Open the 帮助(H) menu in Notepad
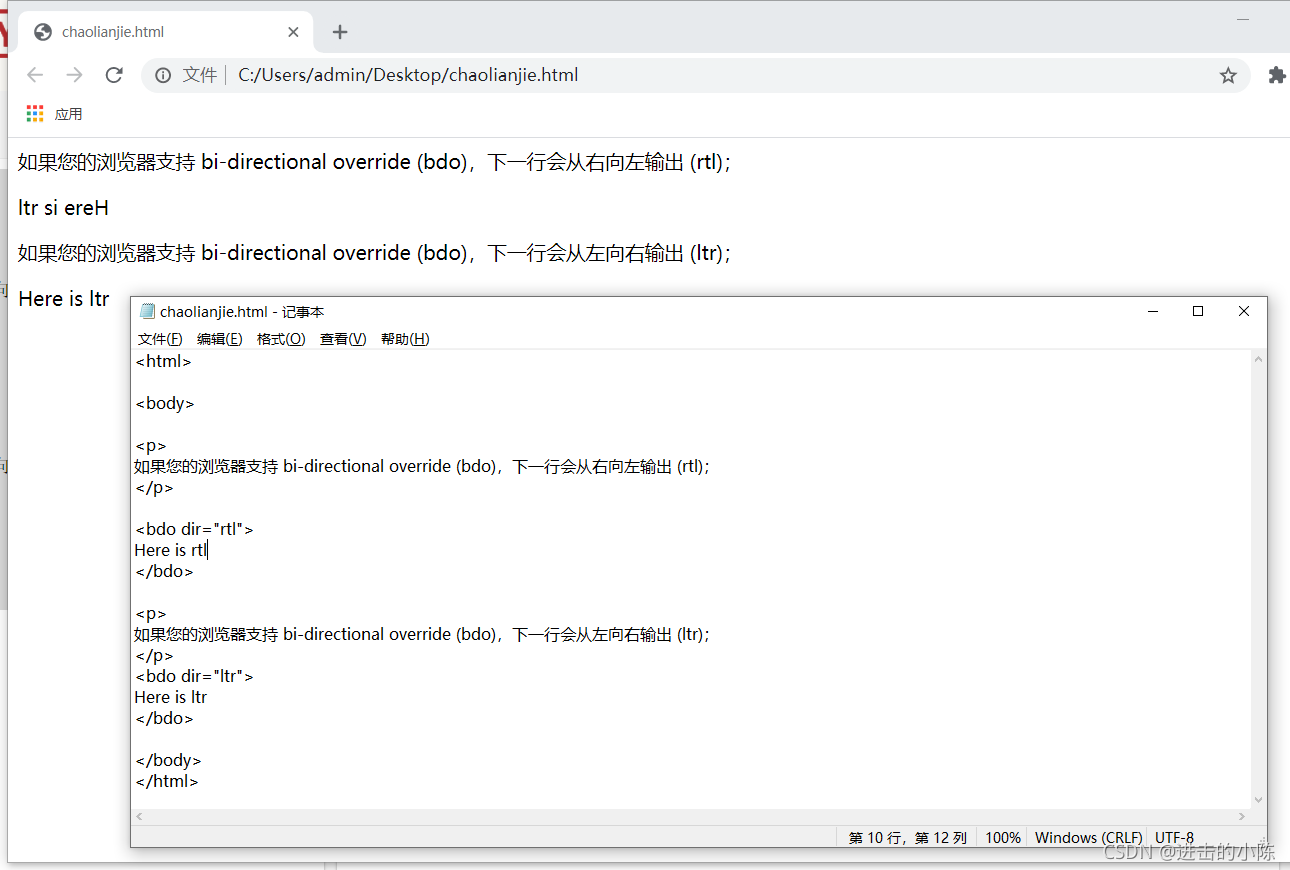Image resolution: width=1290 pixels, height=870 pixels. (x=405, y=339)
